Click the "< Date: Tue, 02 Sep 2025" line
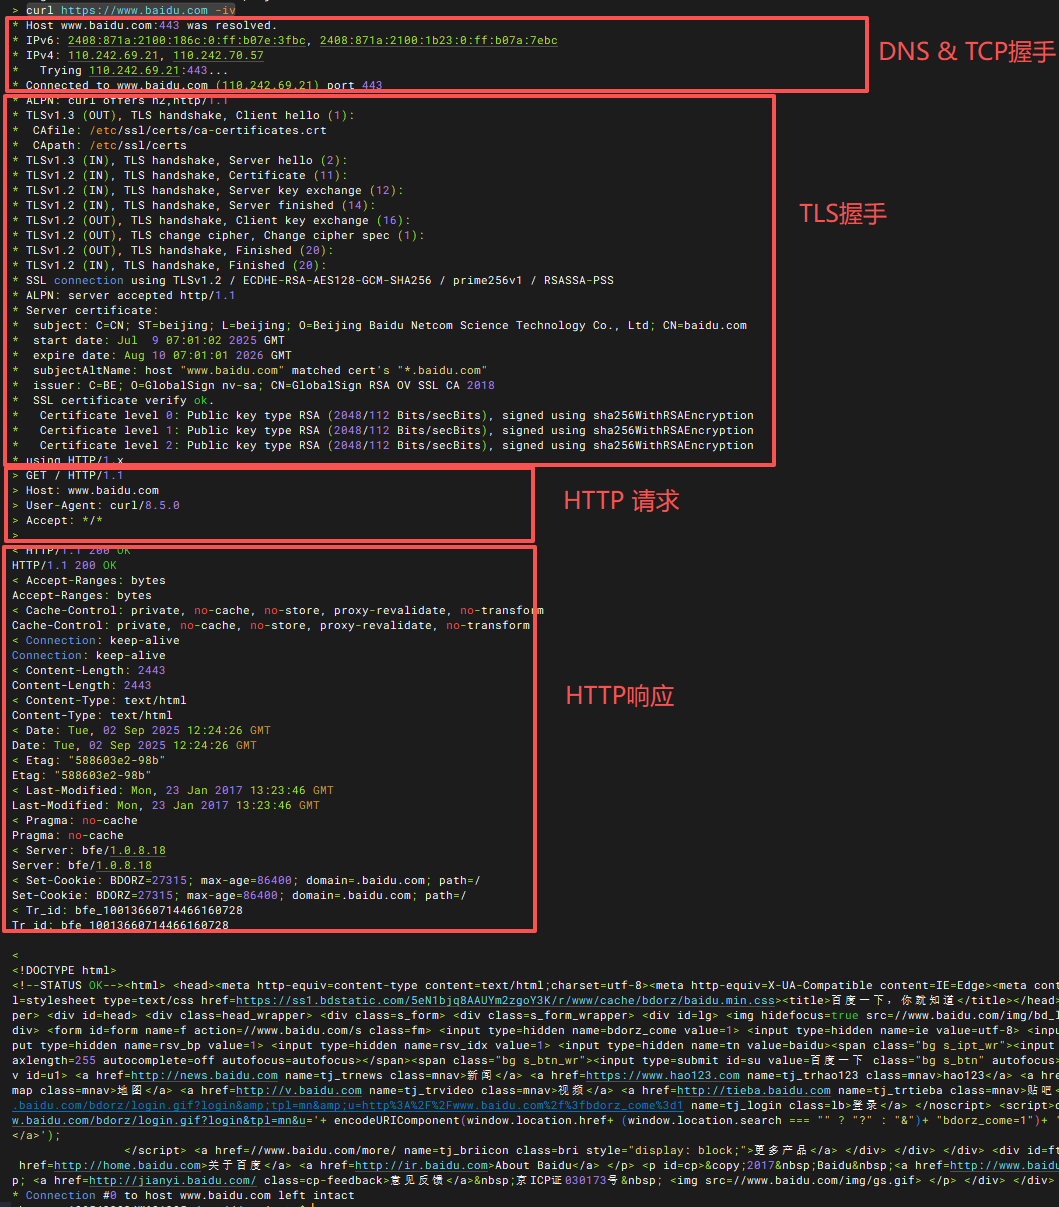Image resolution: width=1059 pixels, height=1207 pixels. coord(141,730)
